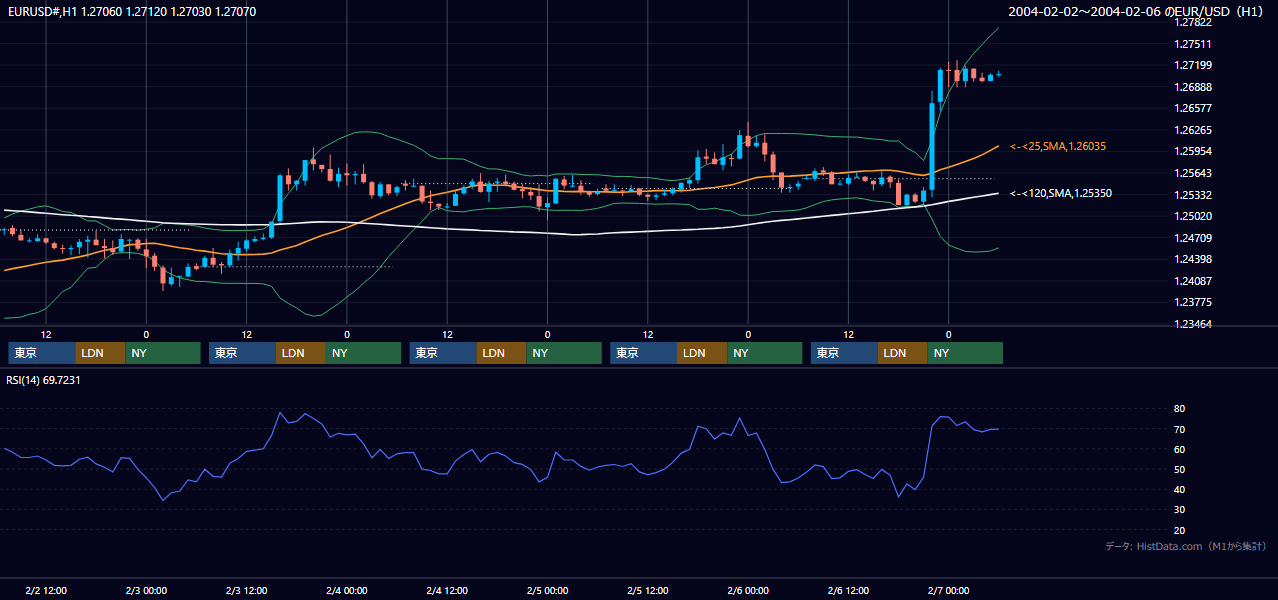Click RSI scale level 30

(x=1180, y=510)
